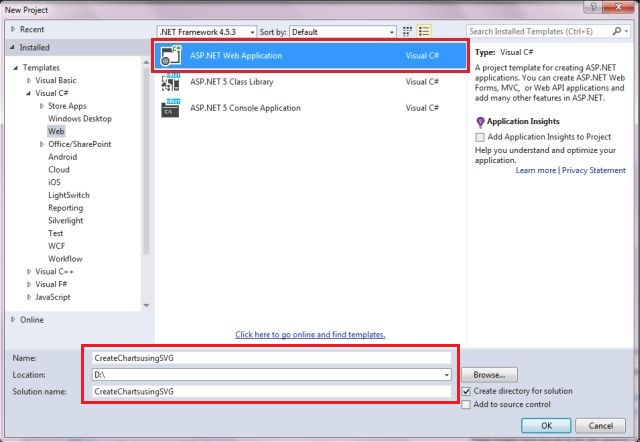
Task: Expand the Store Apps node
Action: (x=42, y=106)
